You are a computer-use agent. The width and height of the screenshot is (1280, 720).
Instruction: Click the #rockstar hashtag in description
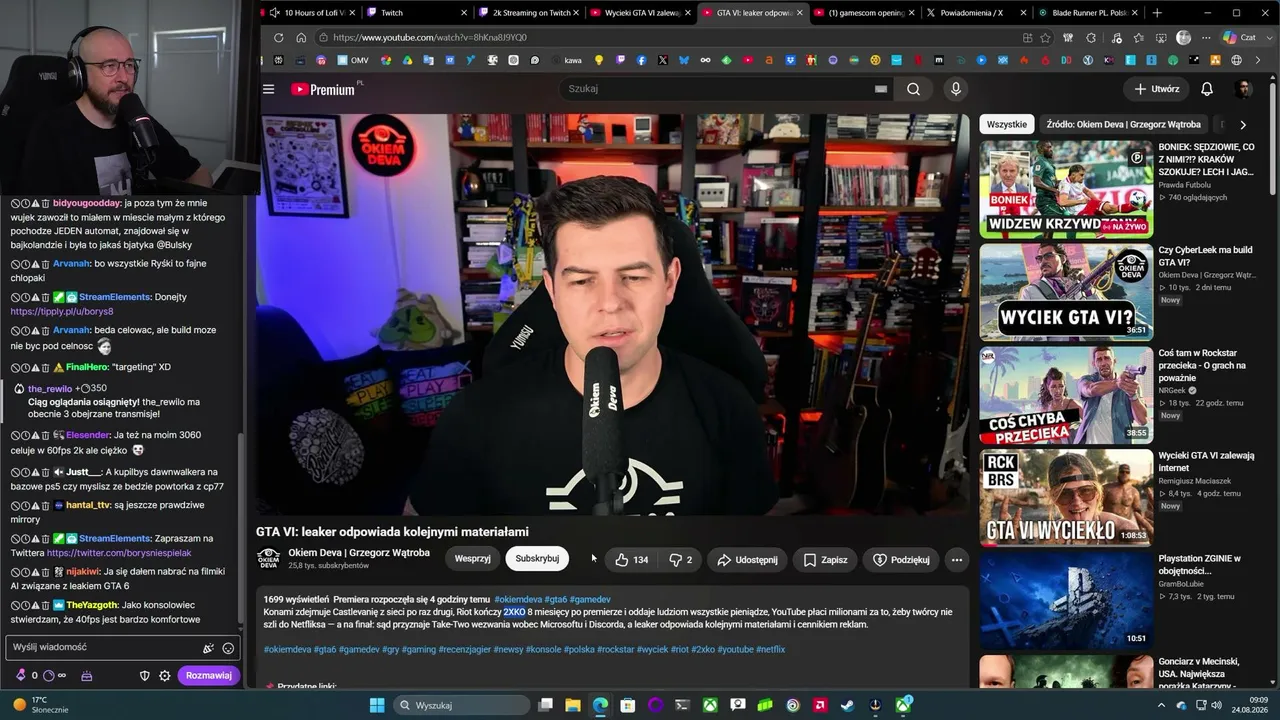point(616,650)
